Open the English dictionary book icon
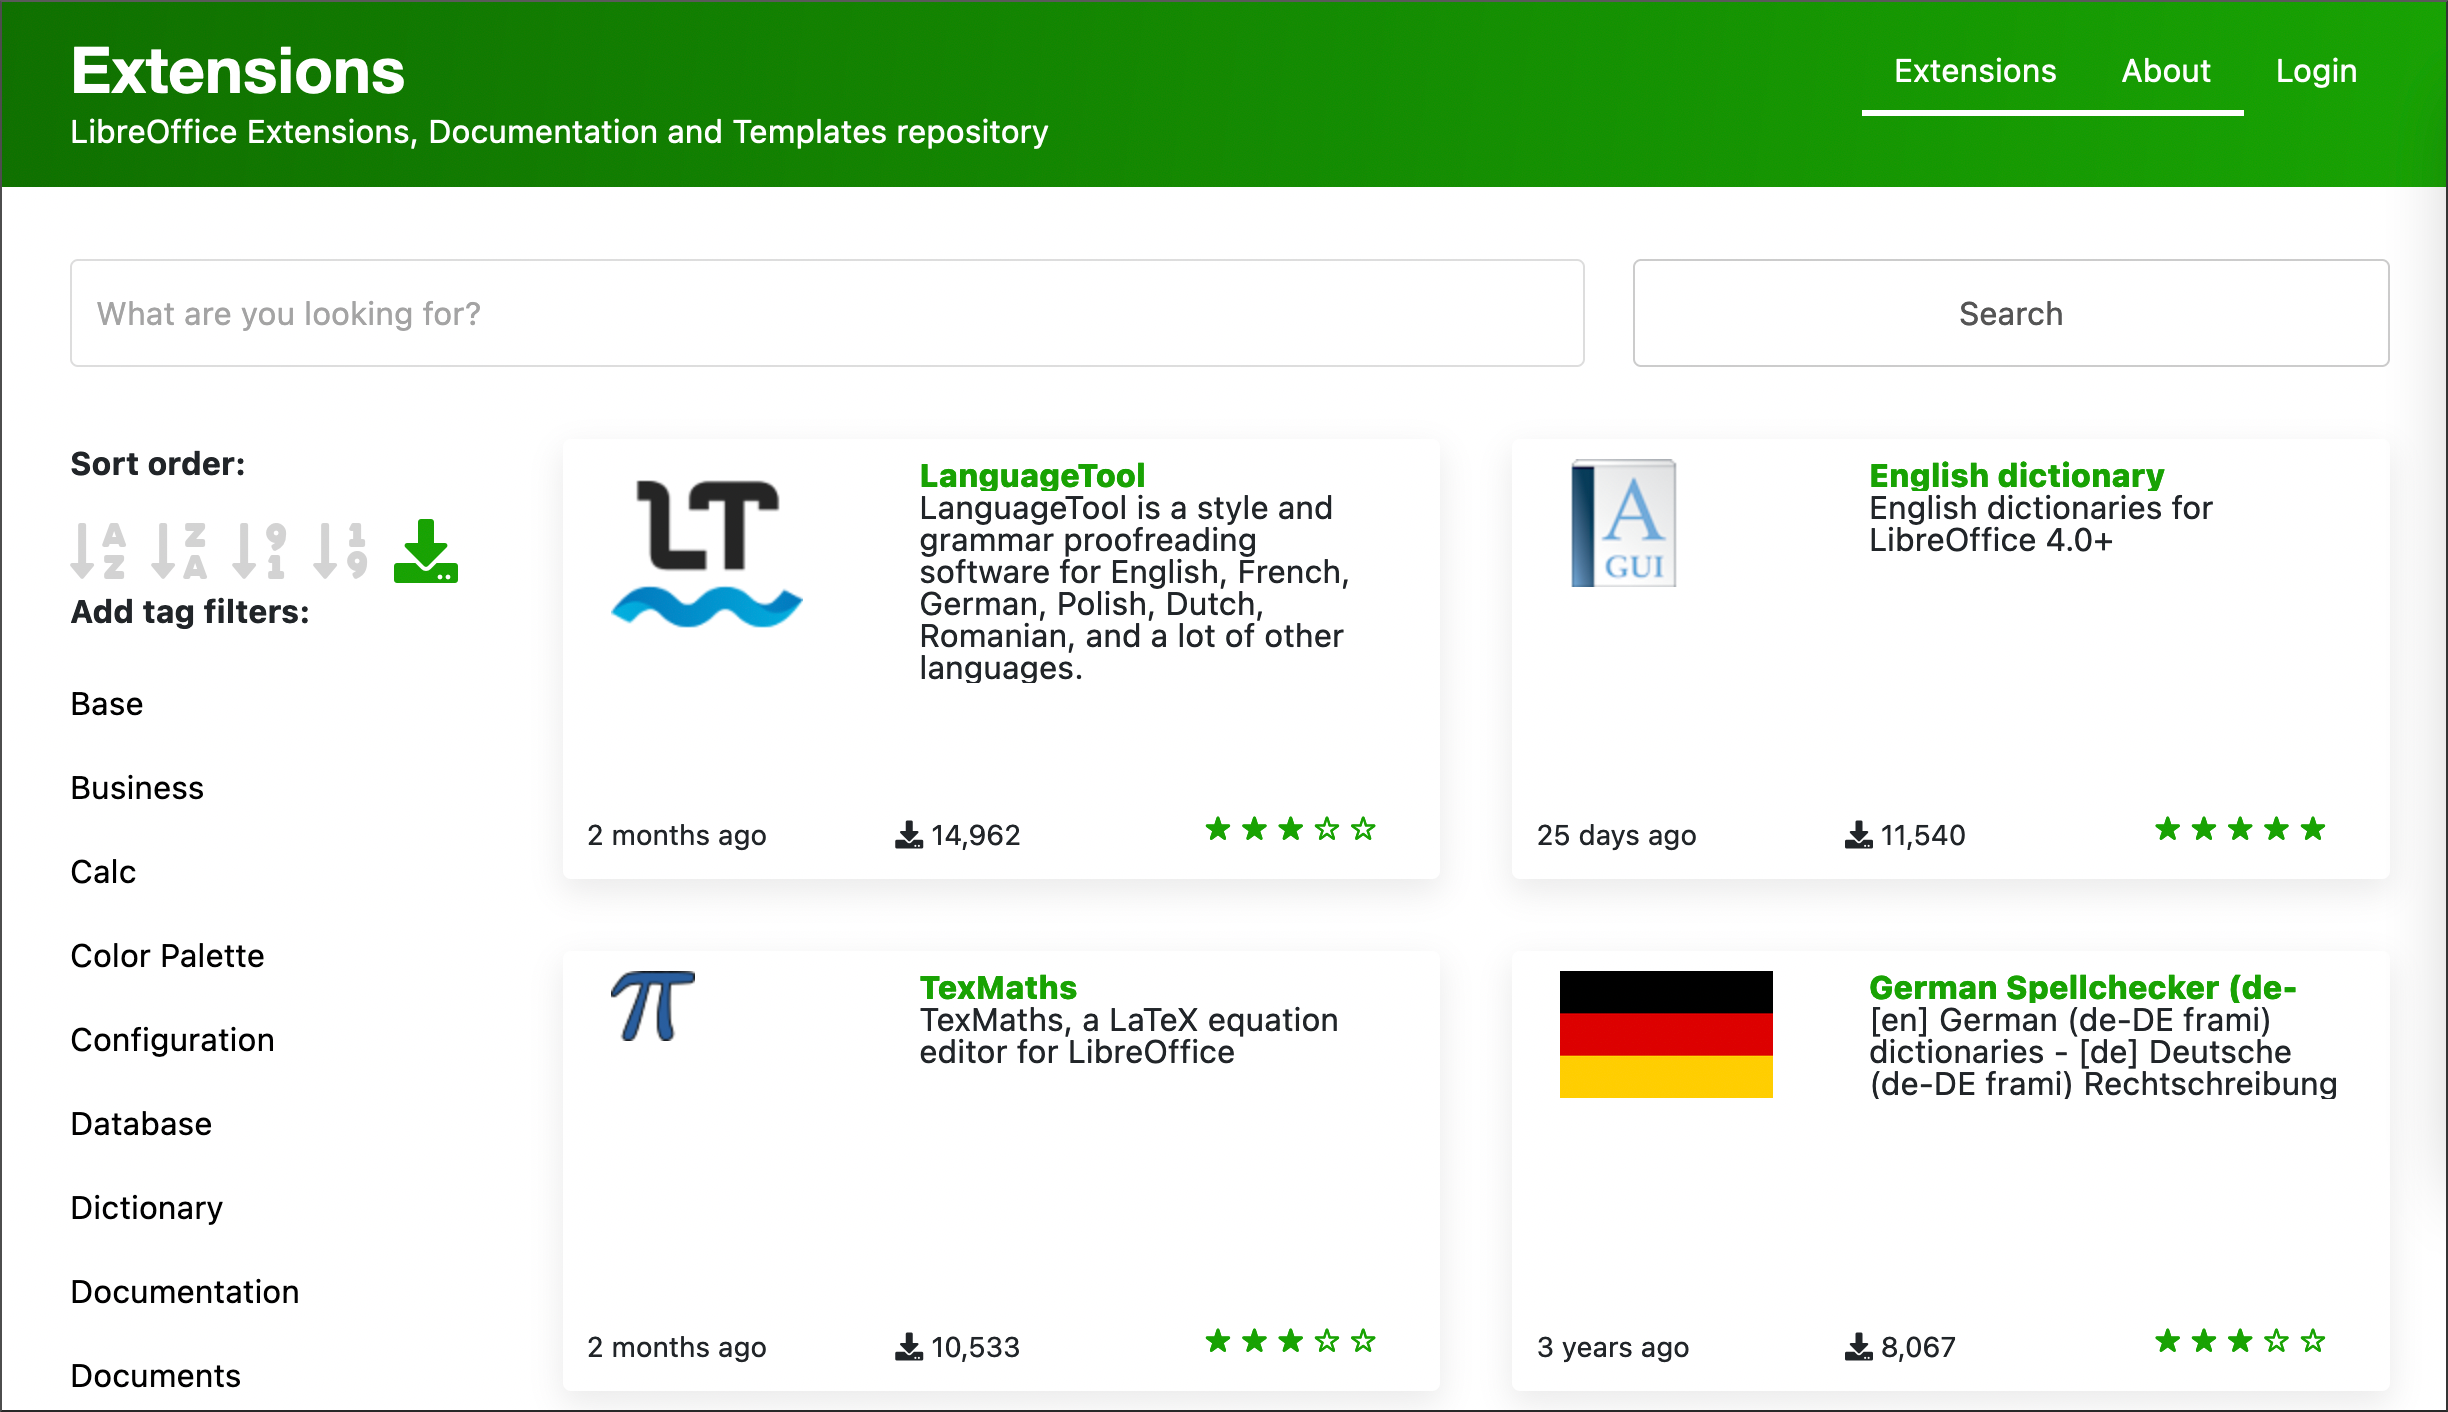This screenshot has height=1412, width=2448. click(x=1624, y=523)
